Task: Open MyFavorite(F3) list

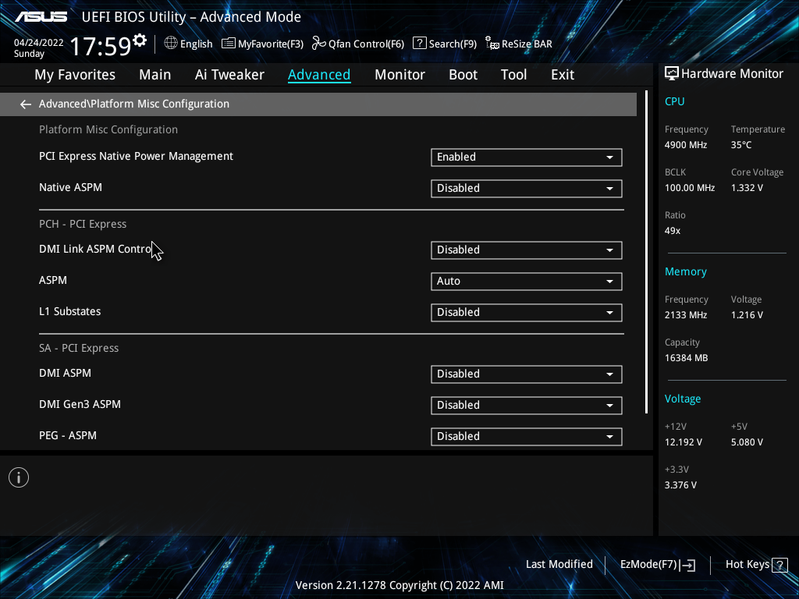Action: click(x=262, y=44)
